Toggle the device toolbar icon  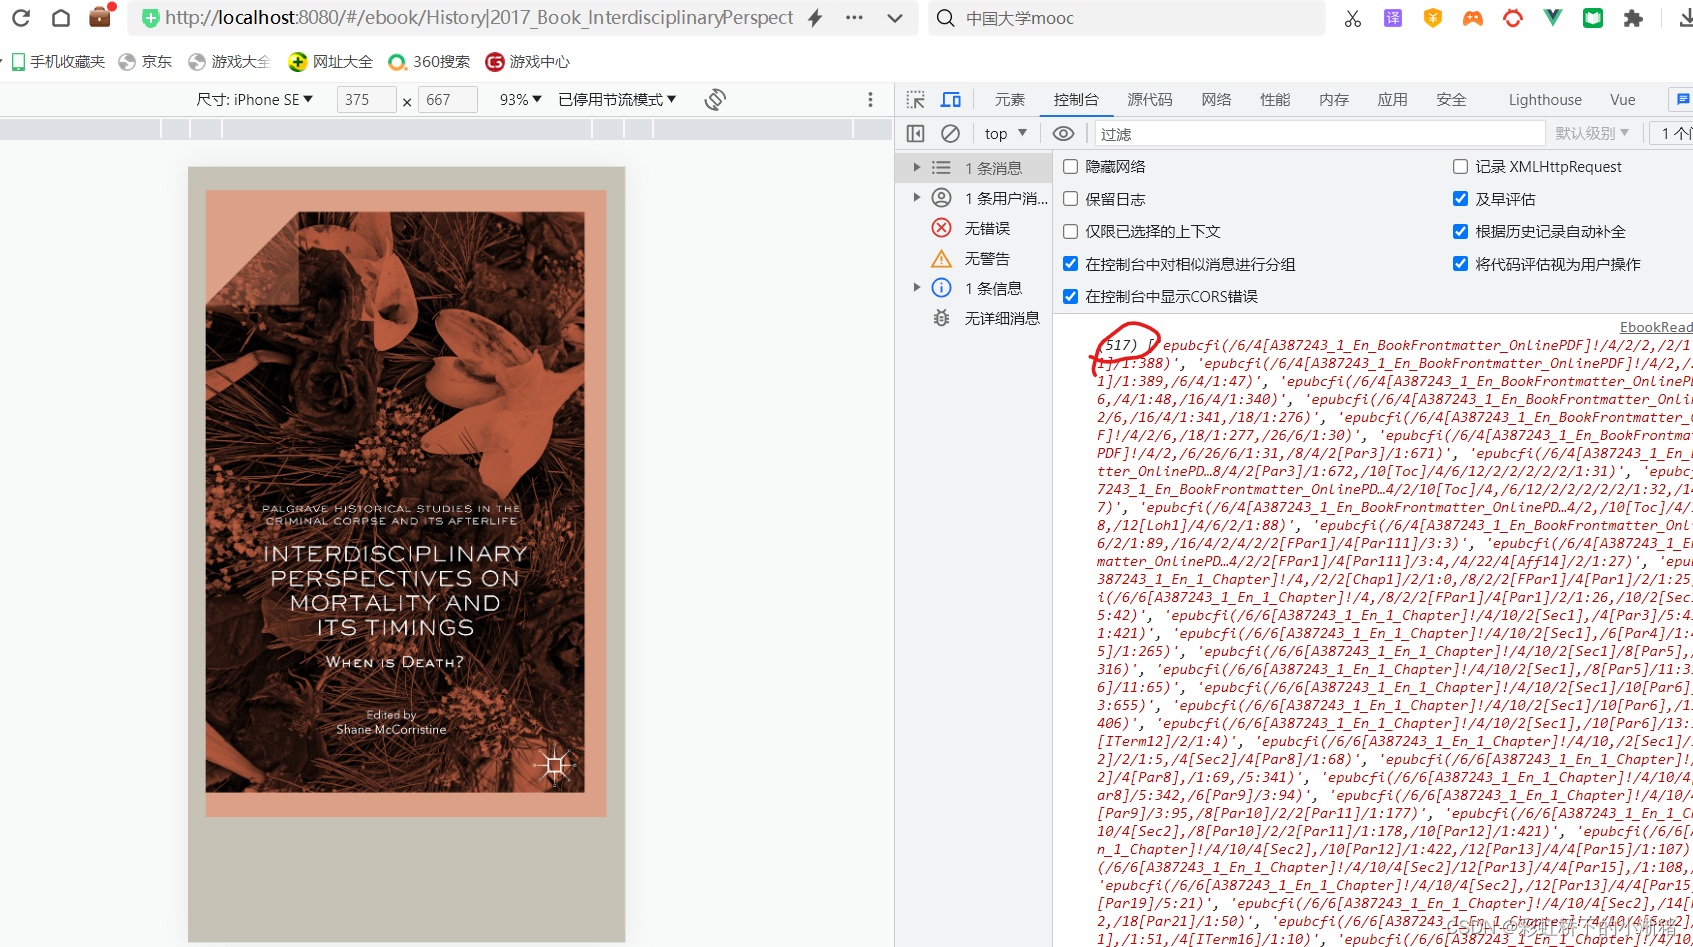(x=951, y=100)
